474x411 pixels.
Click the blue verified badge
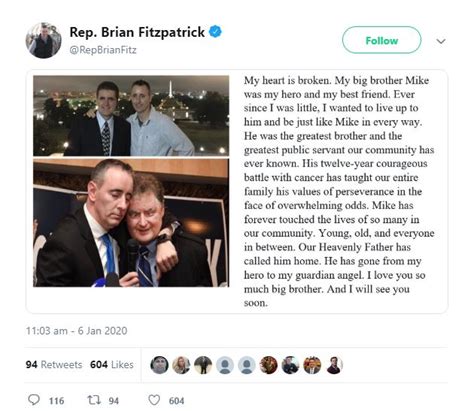coord(215,32)
